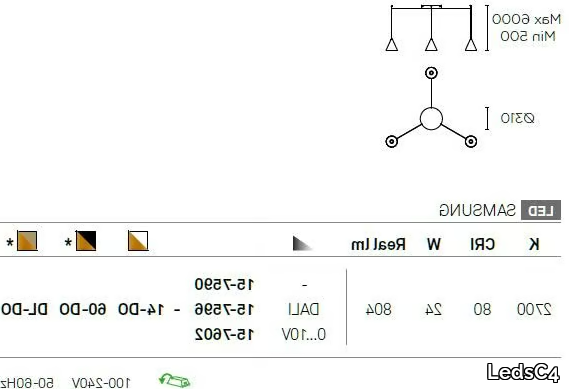Viewport: 569px width, 389px height.
Task: Click the dimming gradient triangle icon
Action: point(303,243)
